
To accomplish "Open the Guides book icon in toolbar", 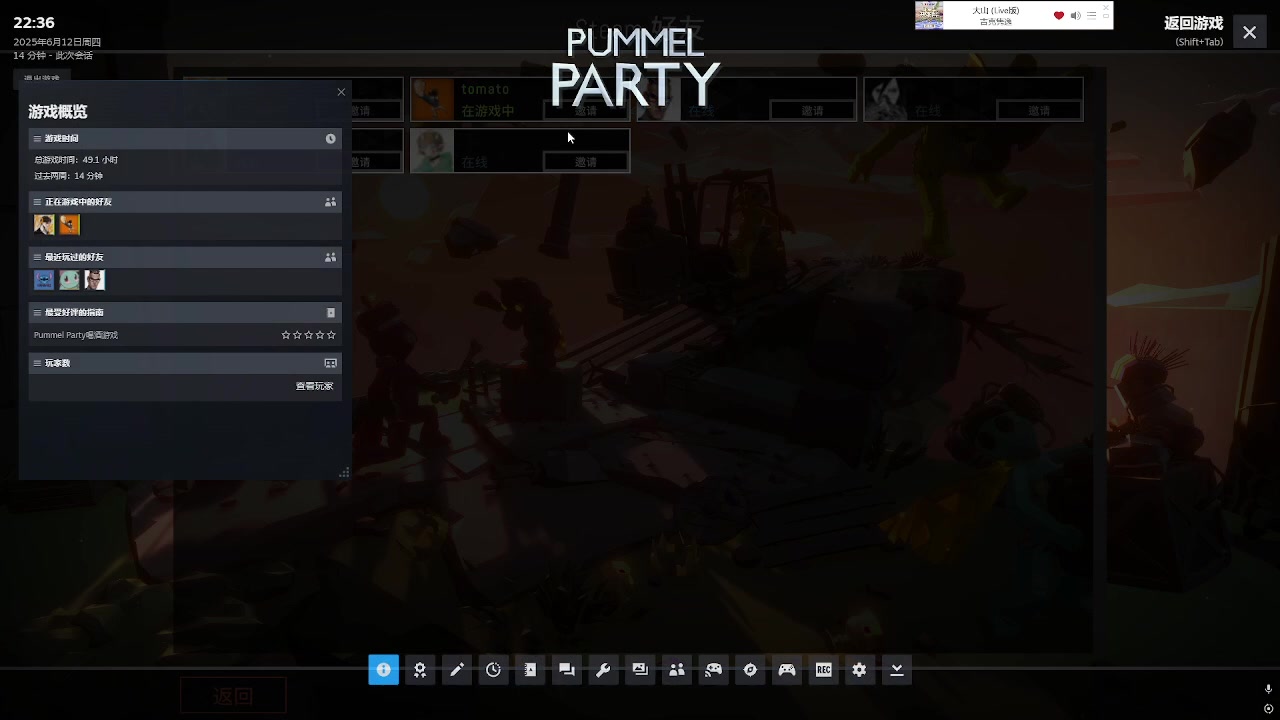I will tap(530, 670).
